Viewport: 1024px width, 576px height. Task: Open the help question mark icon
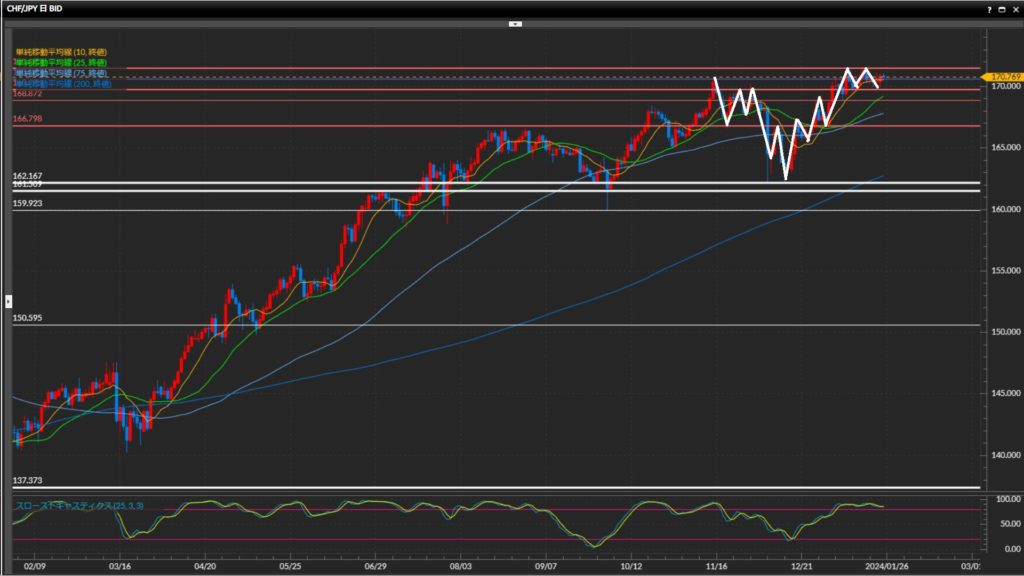989,8
